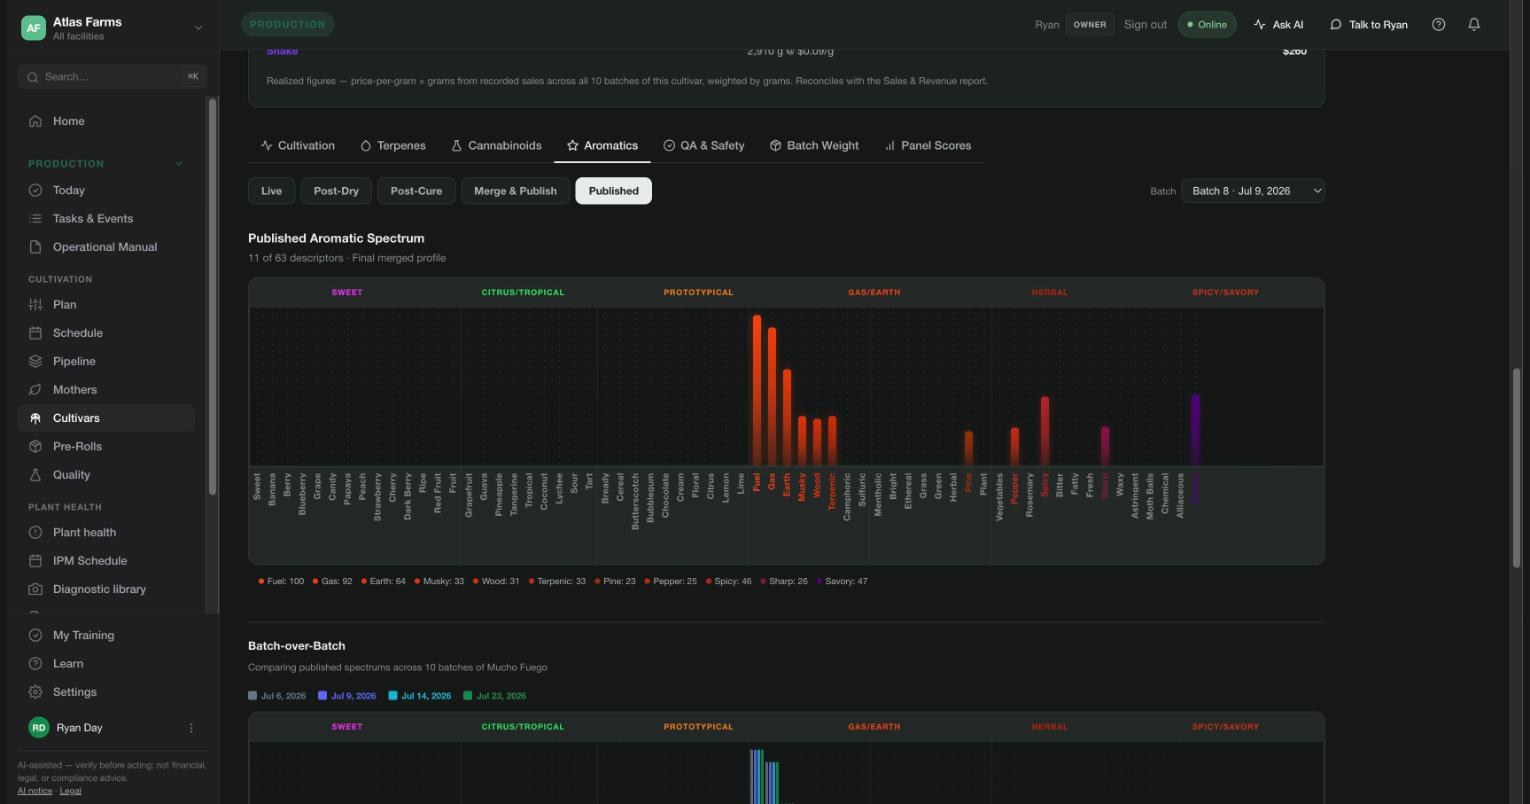Viewport: 1530px width, 804px height.
Task: Click the Sign out link
Action: (x=1145, y=25)
